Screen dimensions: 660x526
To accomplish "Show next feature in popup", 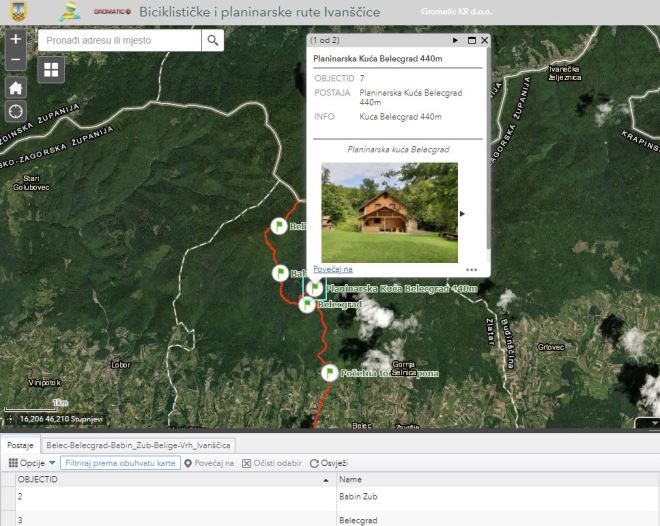I will tap(456, 40).
